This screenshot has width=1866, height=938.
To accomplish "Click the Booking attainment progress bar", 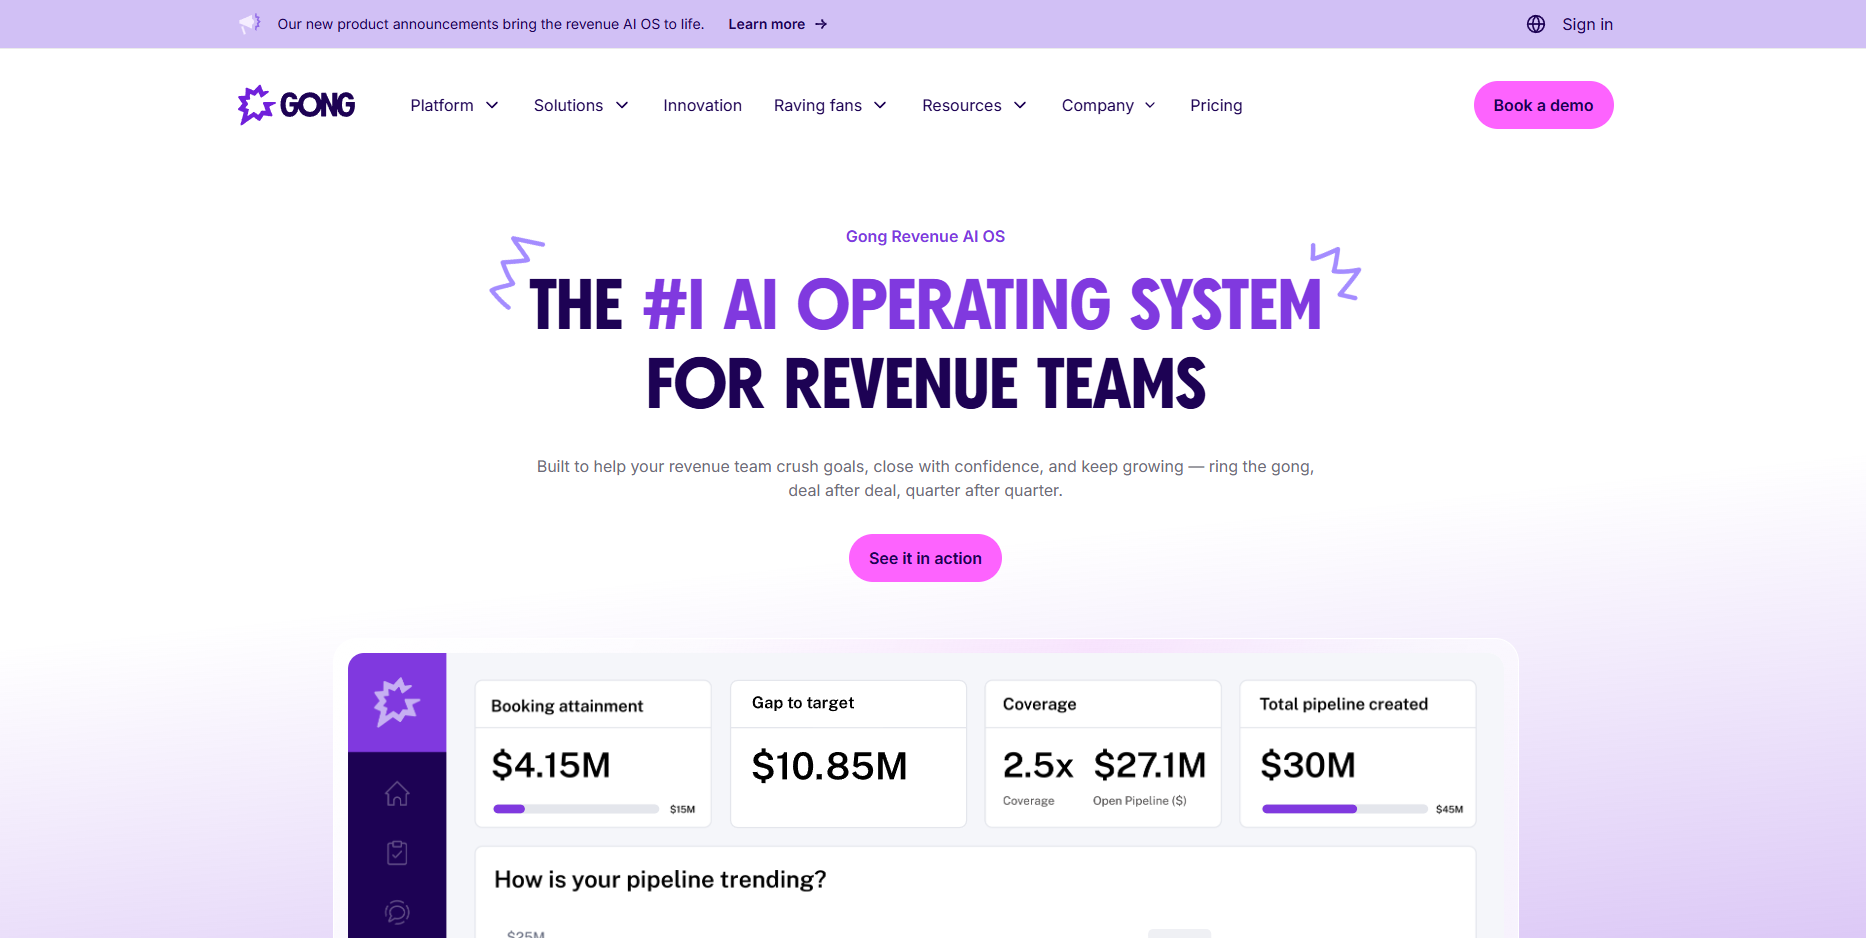I will click(x=575, y=809).
